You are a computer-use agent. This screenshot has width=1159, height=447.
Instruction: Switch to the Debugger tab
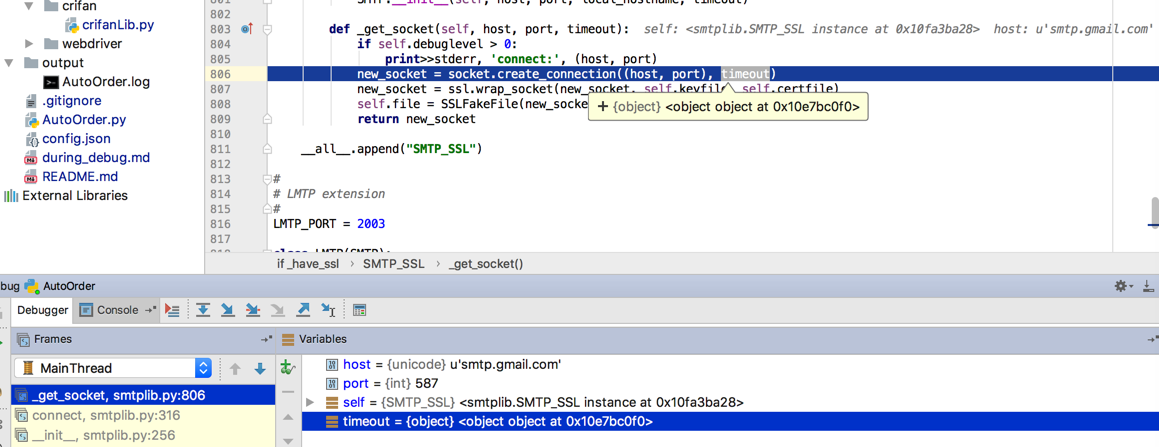(43, 310)
